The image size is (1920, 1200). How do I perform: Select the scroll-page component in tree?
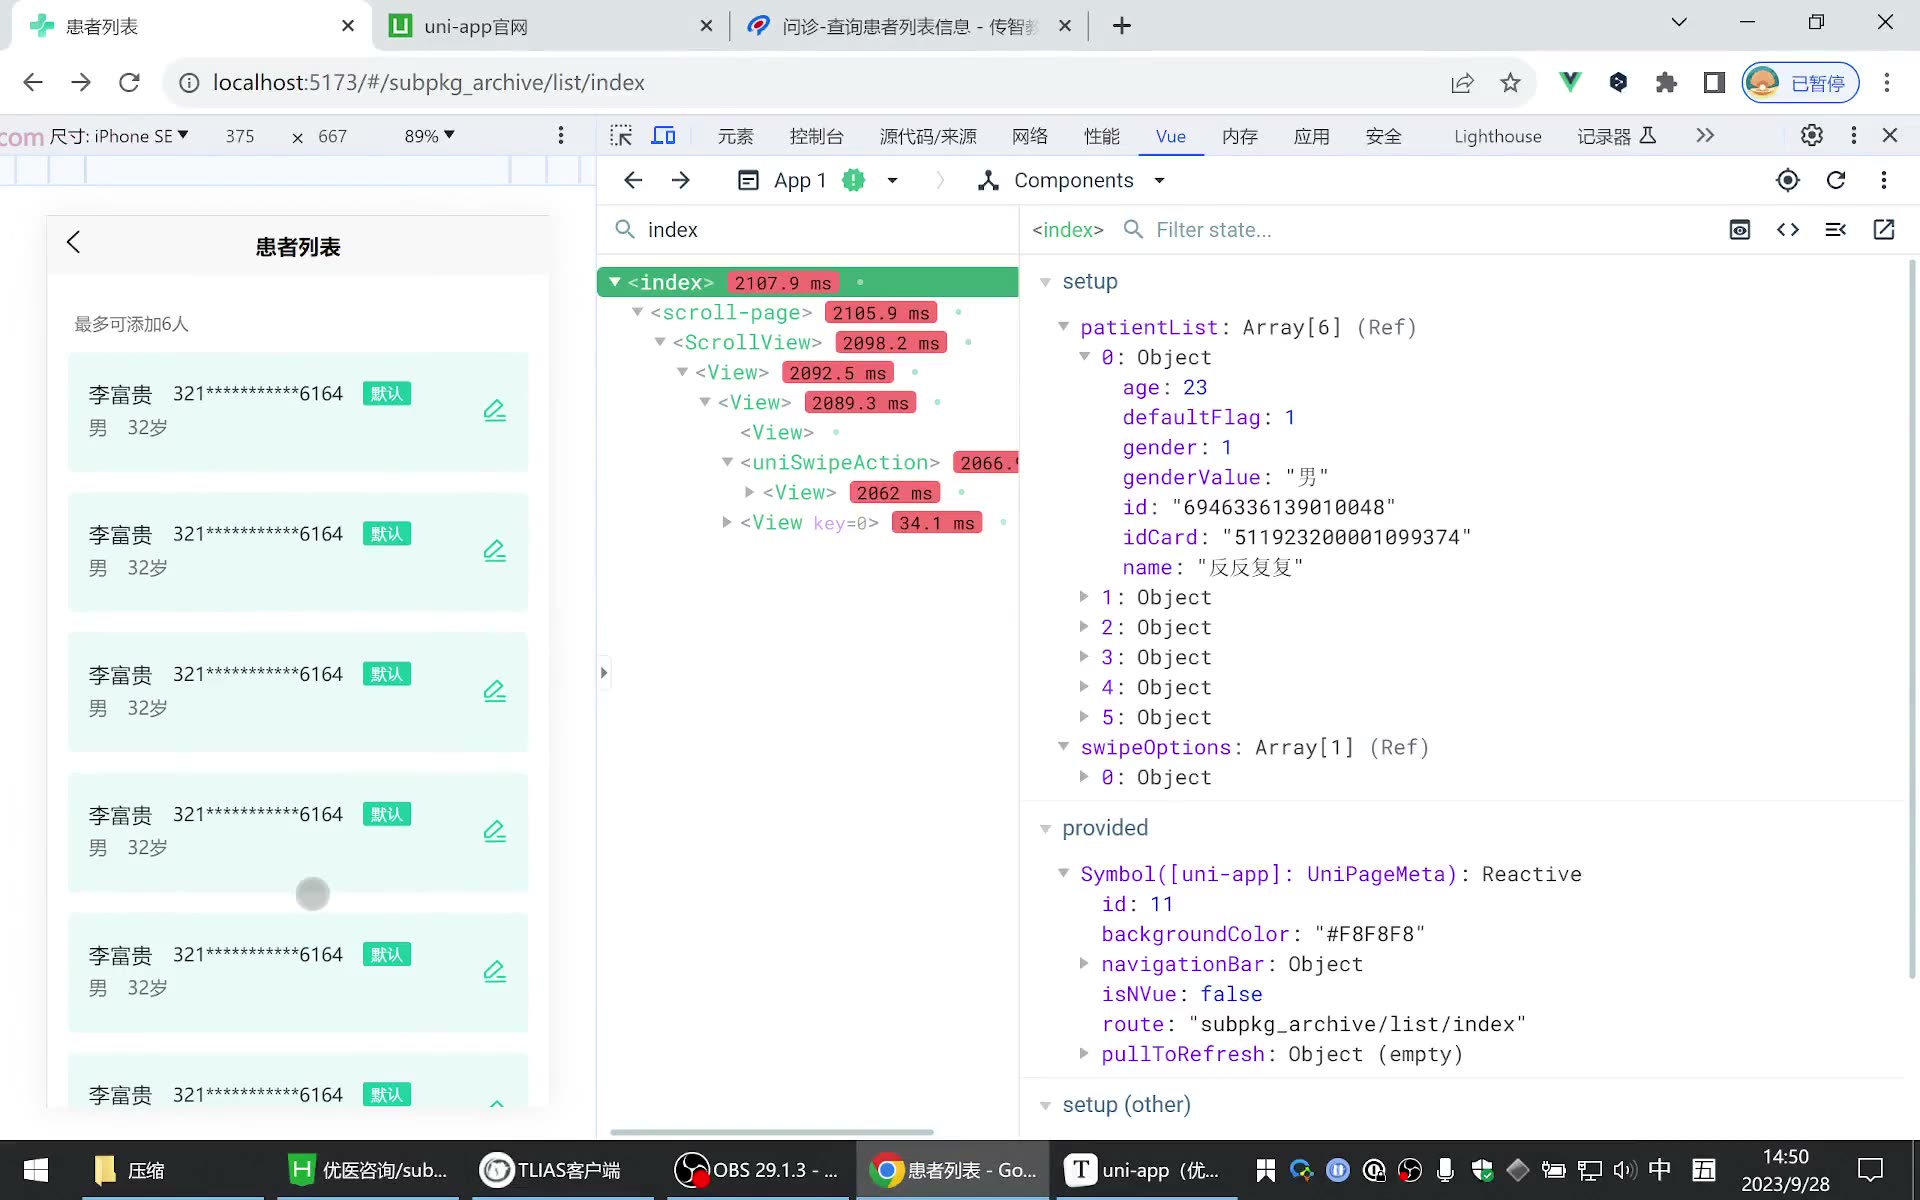(x=731, y=313)
